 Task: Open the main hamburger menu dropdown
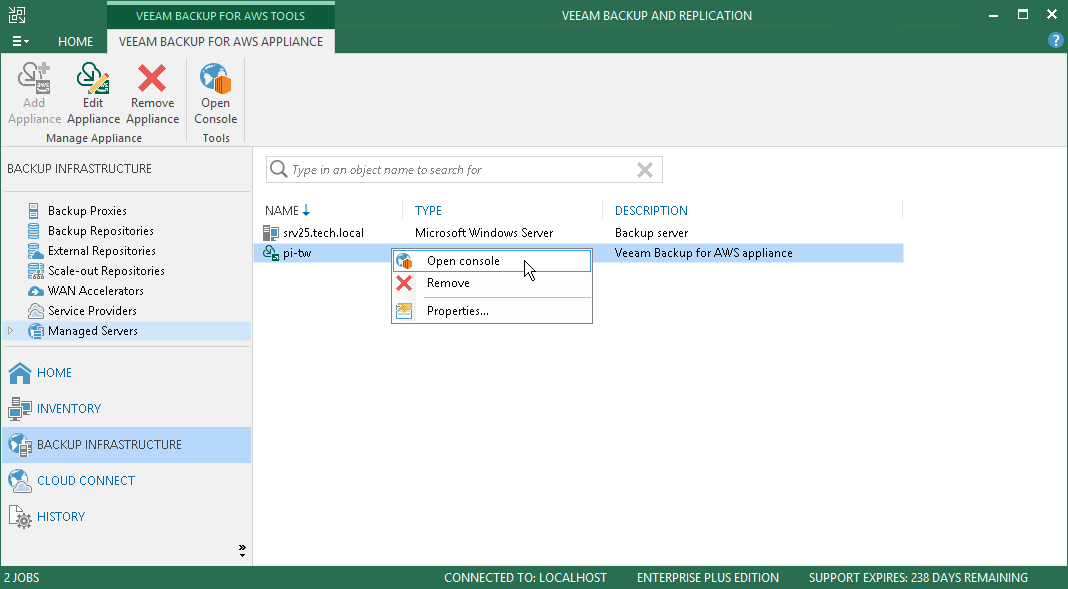(20, 42)
